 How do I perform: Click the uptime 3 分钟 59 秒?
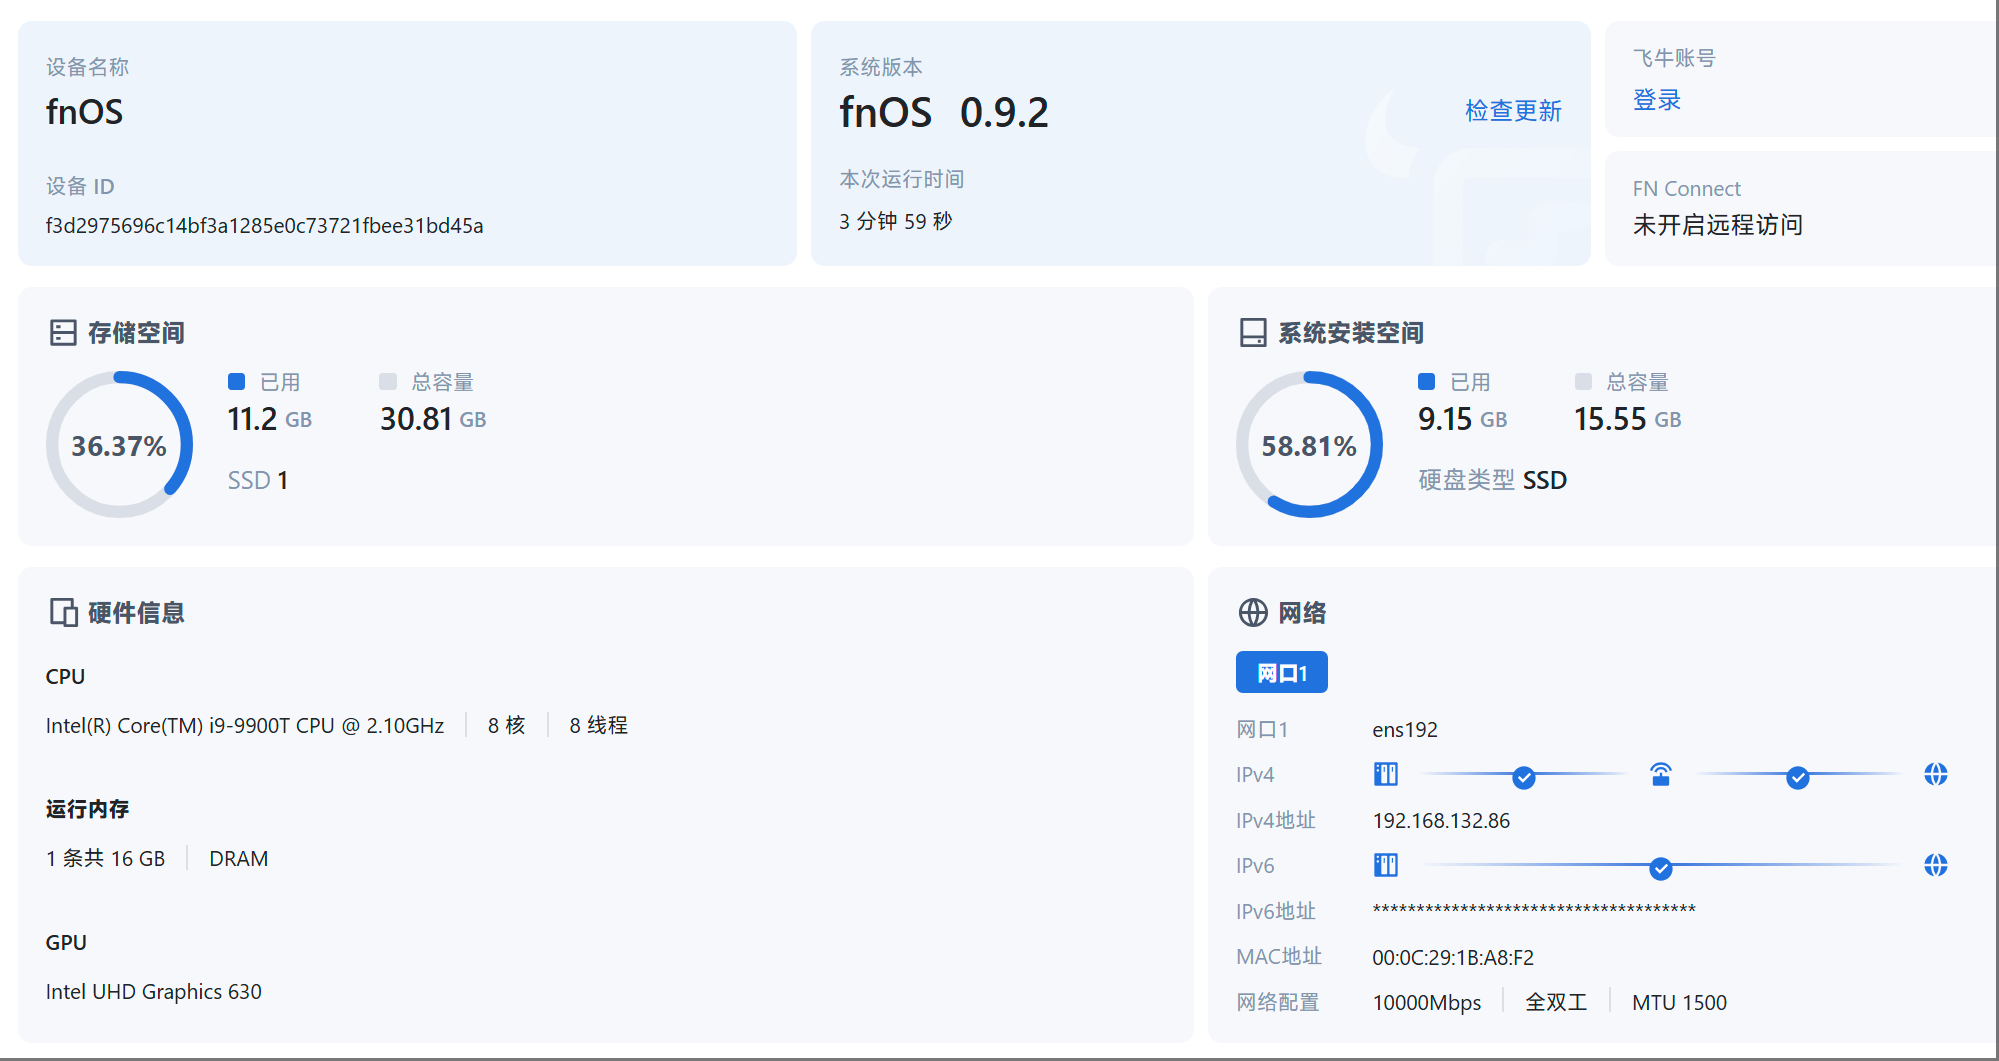pos(896,221)
